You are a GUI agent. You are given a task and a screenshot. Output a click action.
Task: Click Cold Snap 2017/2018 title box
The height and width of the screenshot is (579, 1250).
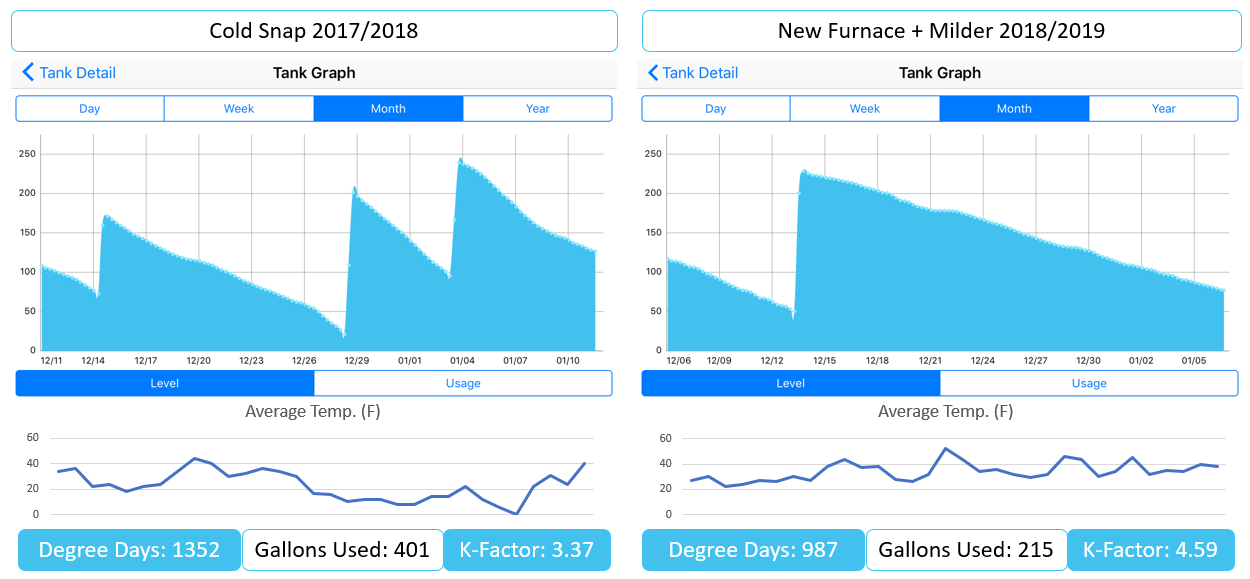[314, 31]
